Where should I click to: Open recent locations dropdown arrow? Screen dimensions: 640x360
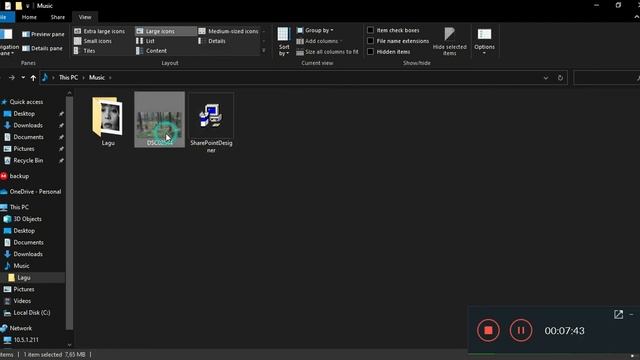pos(23,78)
